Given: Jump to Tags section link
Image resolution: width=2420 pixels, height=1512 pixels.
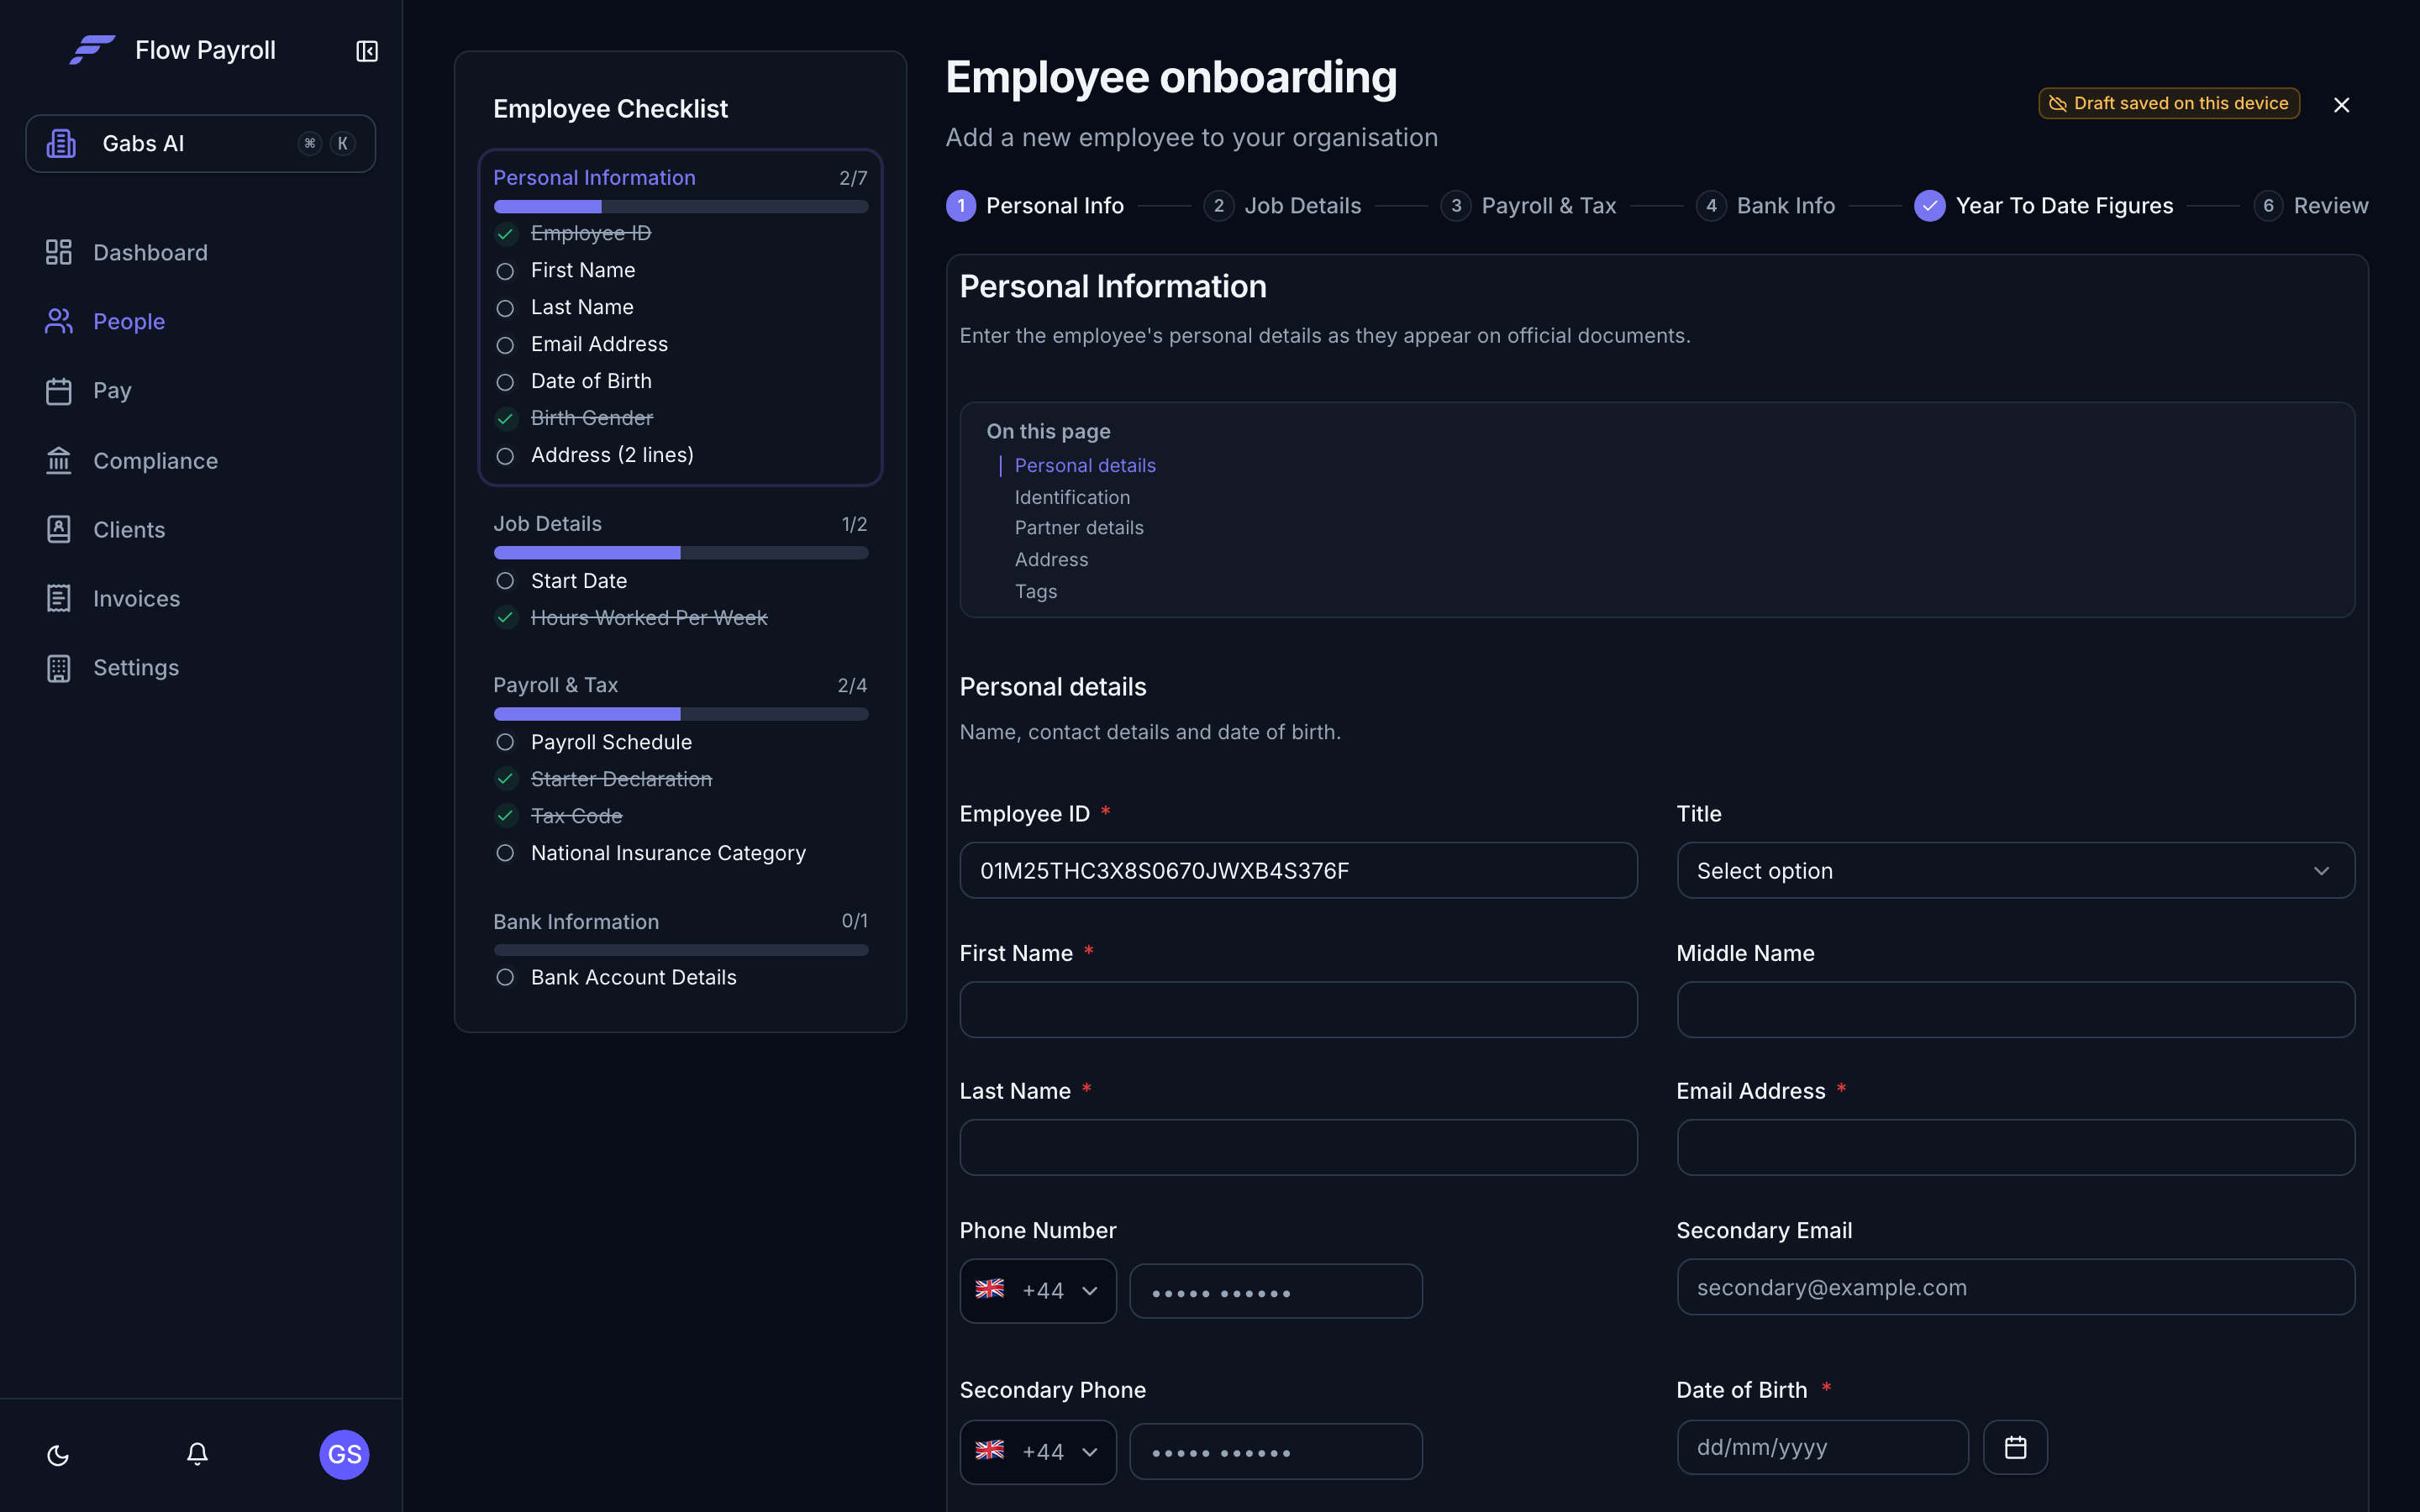Looking at the screenshot, I should (1035, 591).
